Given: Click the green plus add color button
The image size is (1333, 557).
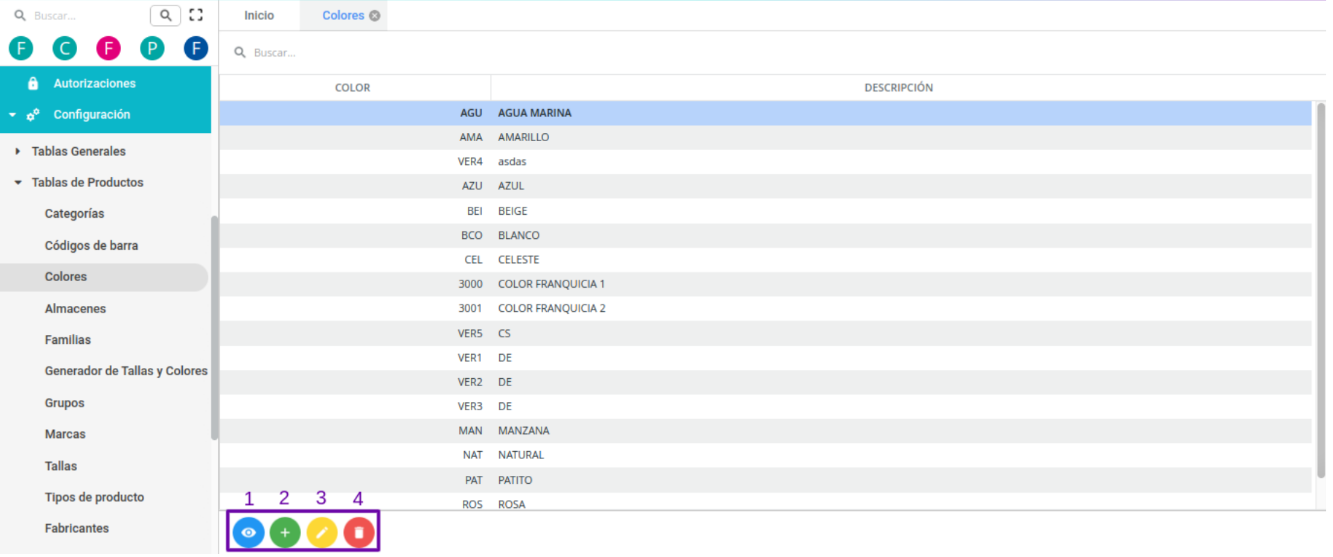Looking at the screenshot, I should coord(285,533).
